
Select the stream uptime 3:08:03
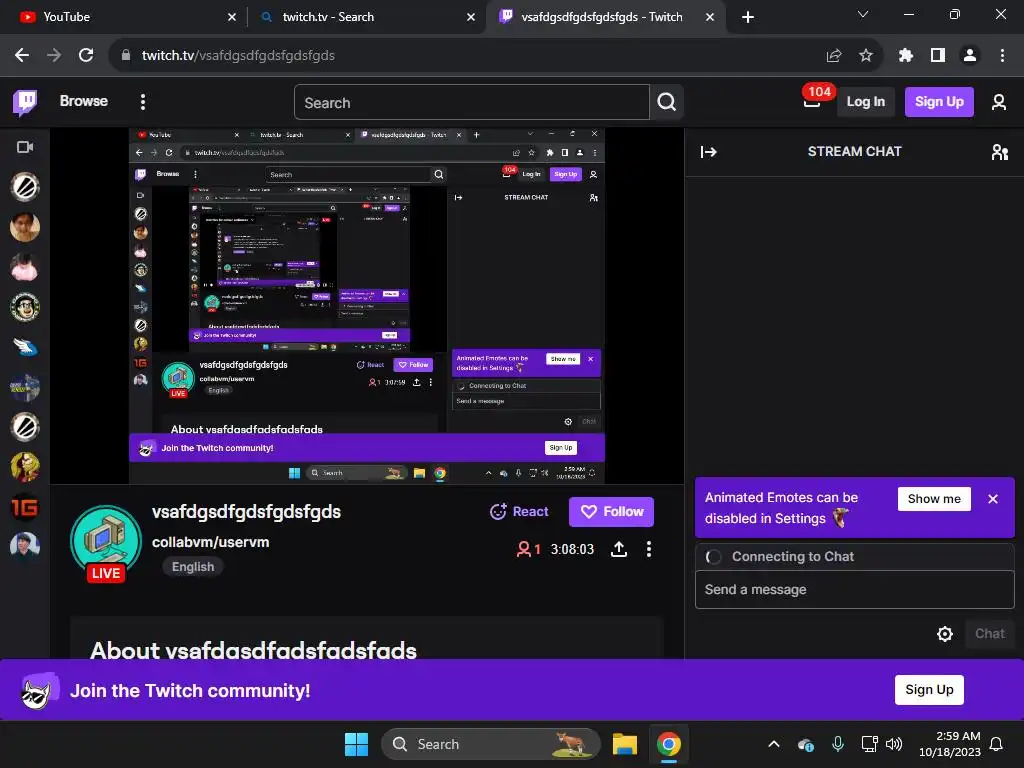click(572, 549)
